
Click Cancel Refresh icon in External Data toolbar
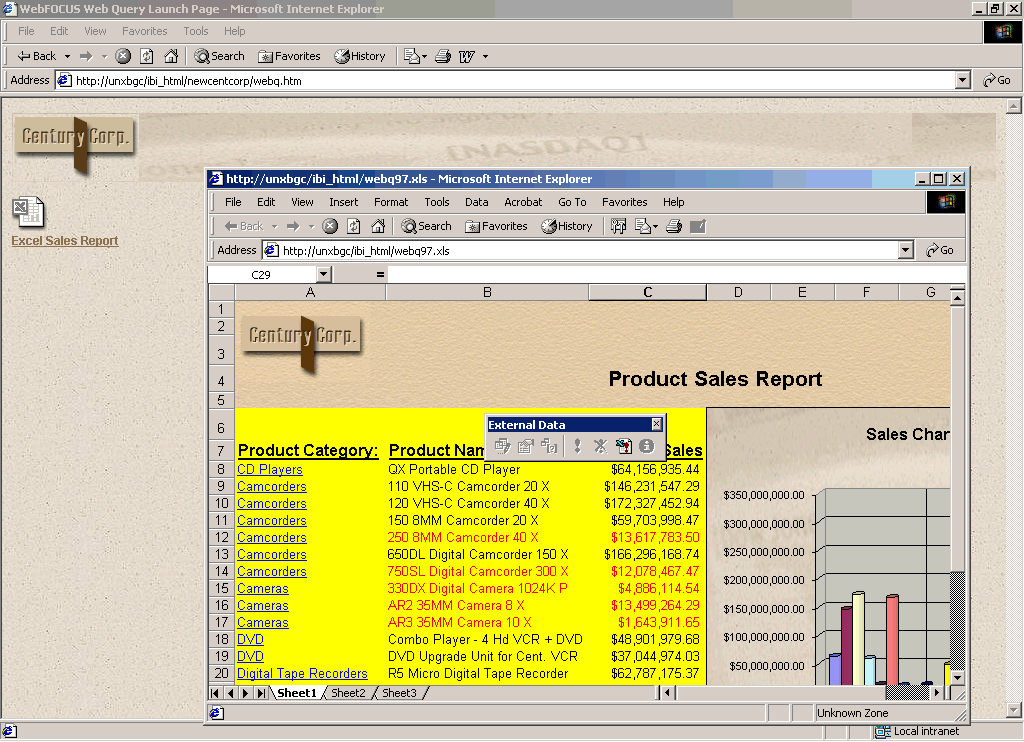click(x=600, y=446)
